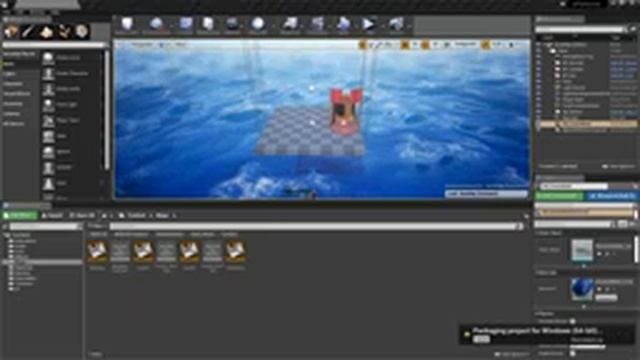Switch to Paint mode in Modes panel
Viewport: 640px width, 360px height.
[29, 31]
